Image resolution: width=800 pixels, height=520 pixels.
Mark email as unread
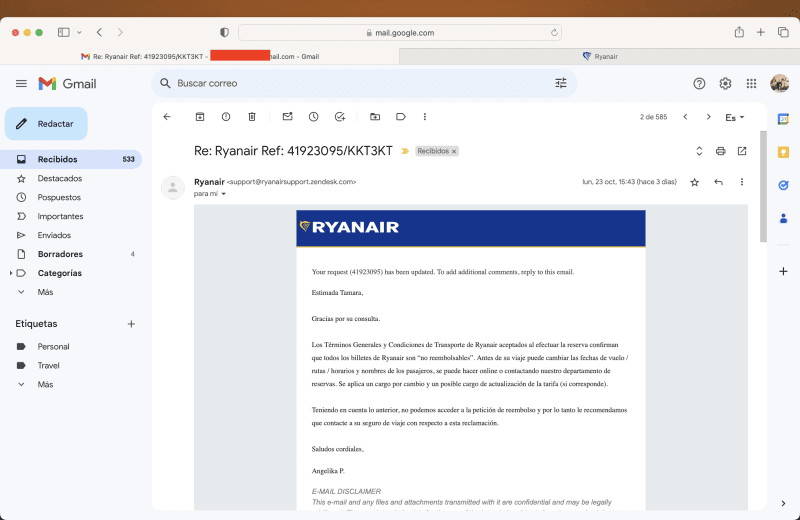[x=288, y=117]
